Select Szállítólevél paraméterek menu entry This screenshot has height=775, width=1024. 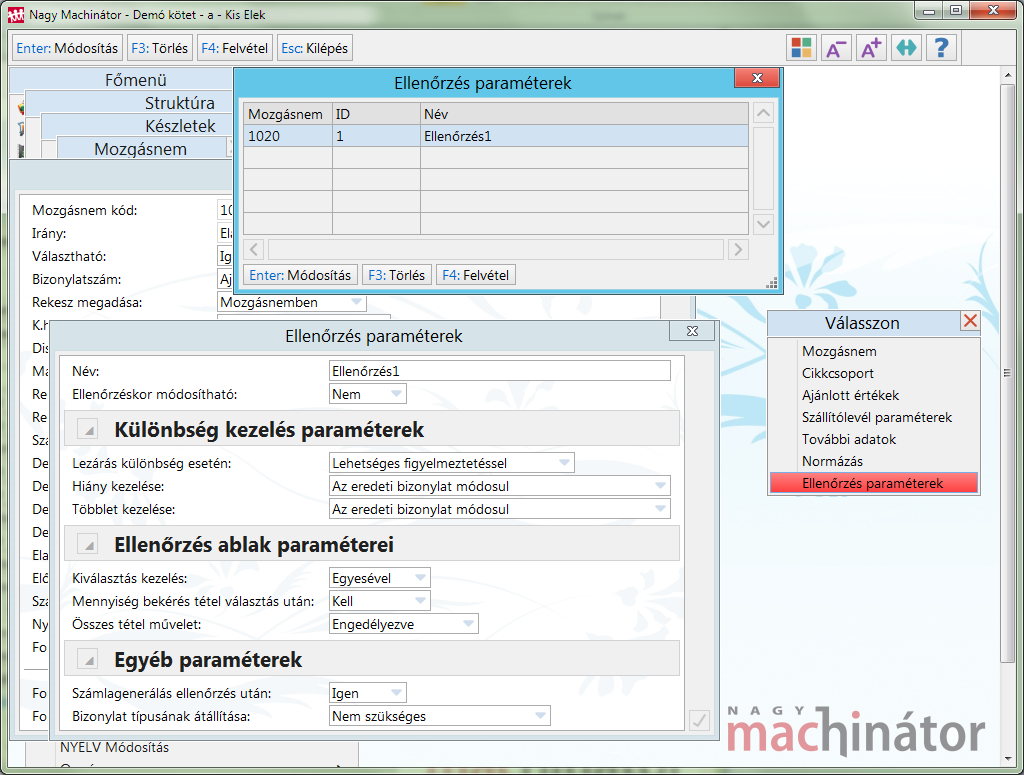coord(874,417)
